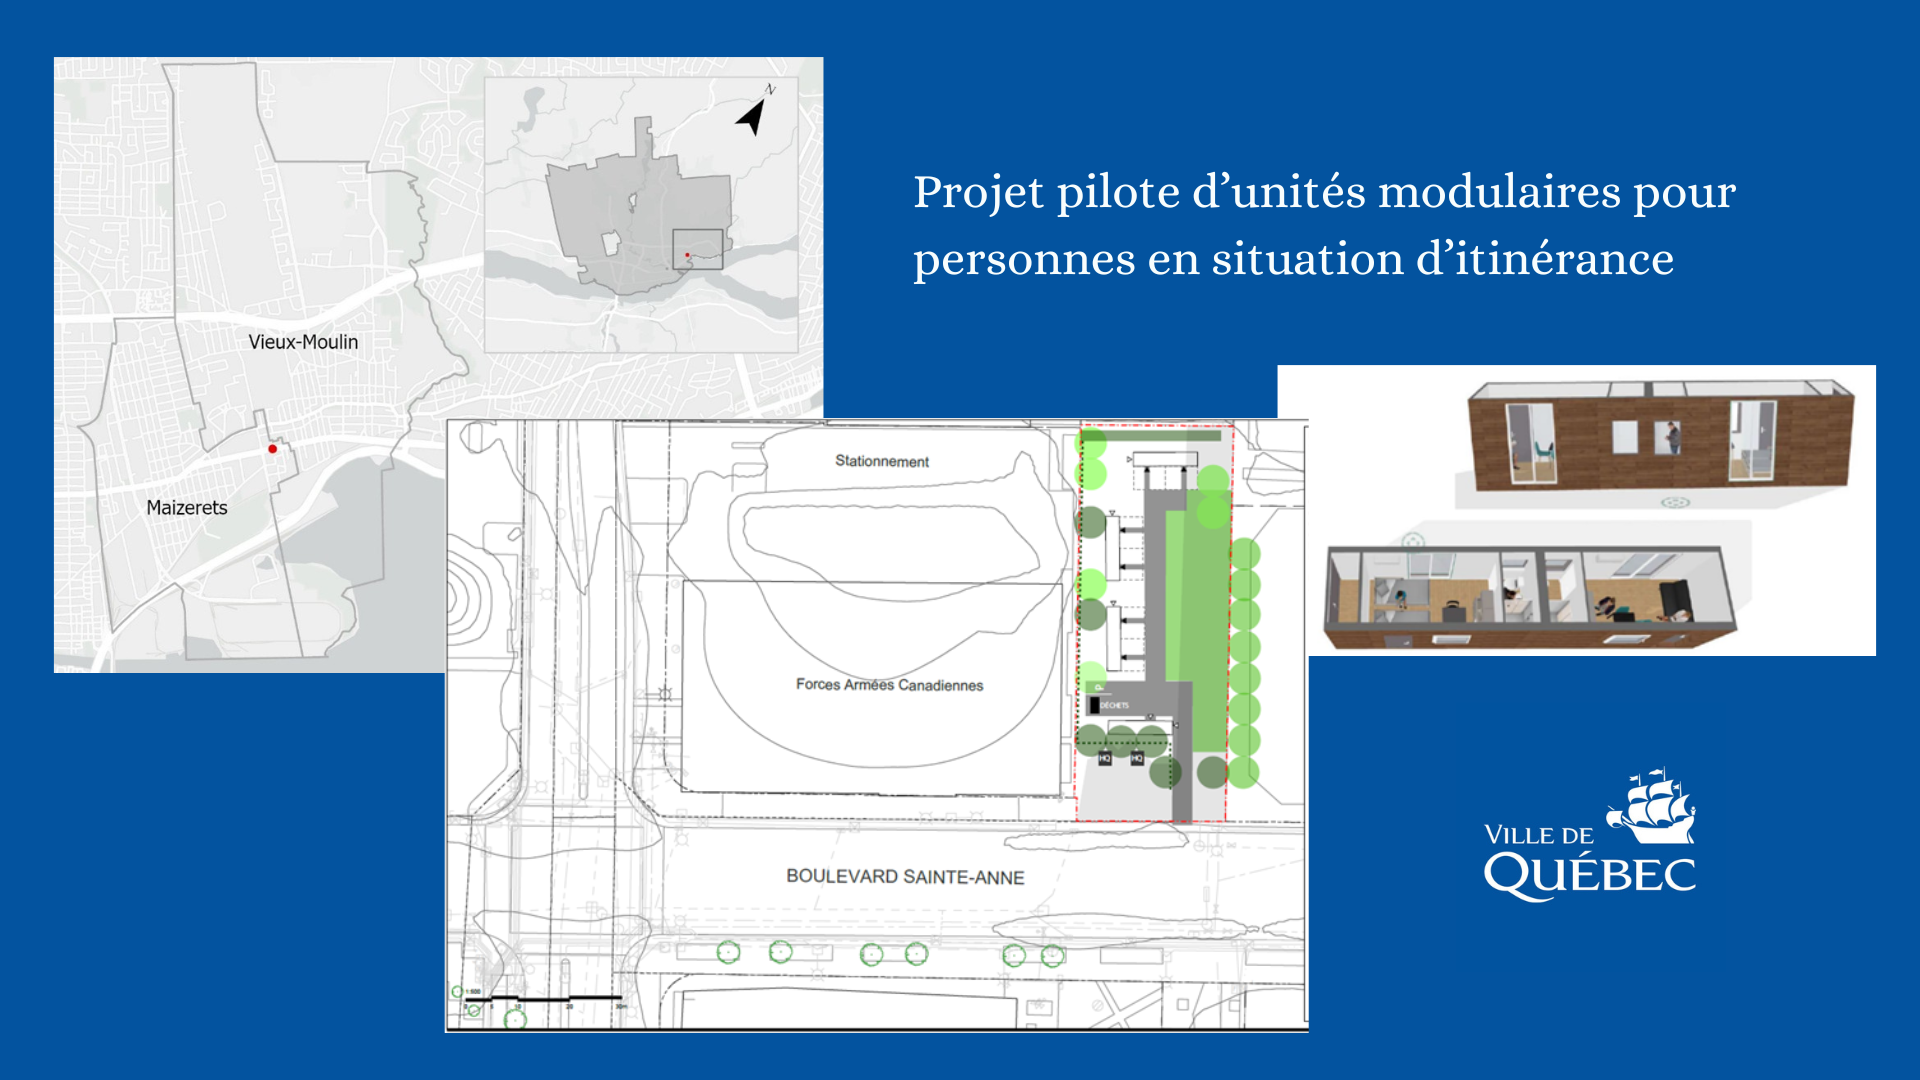
Task: Click the scale bar on the site plan
Action: (545, 998)
